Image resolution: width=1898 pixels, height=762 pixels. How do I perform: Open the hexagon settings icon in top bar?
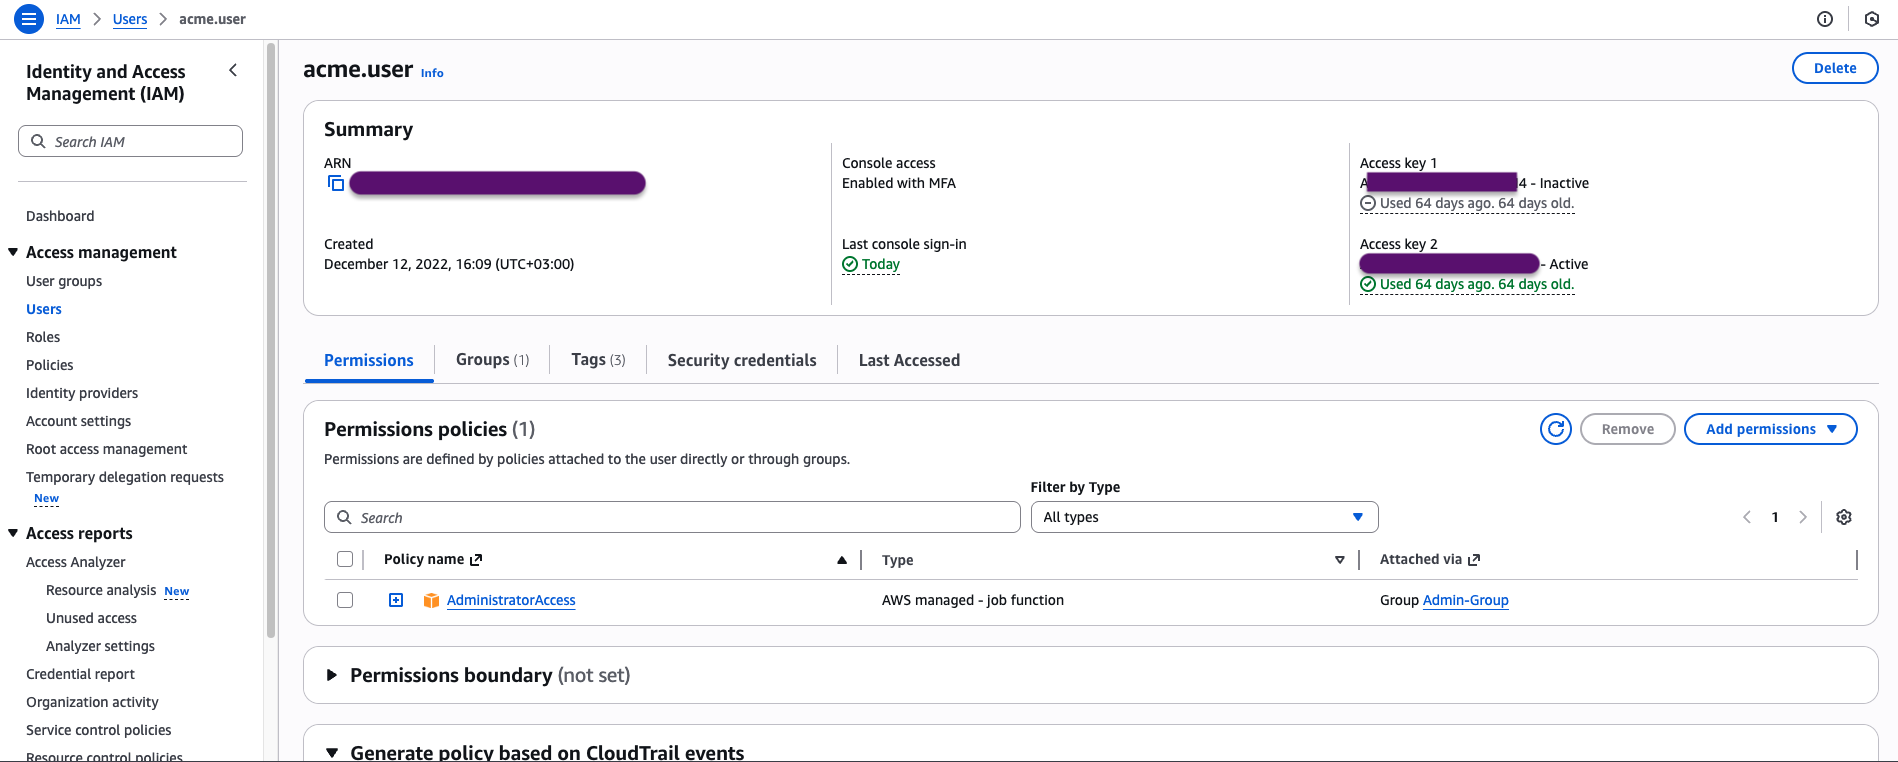(1872, 19)
